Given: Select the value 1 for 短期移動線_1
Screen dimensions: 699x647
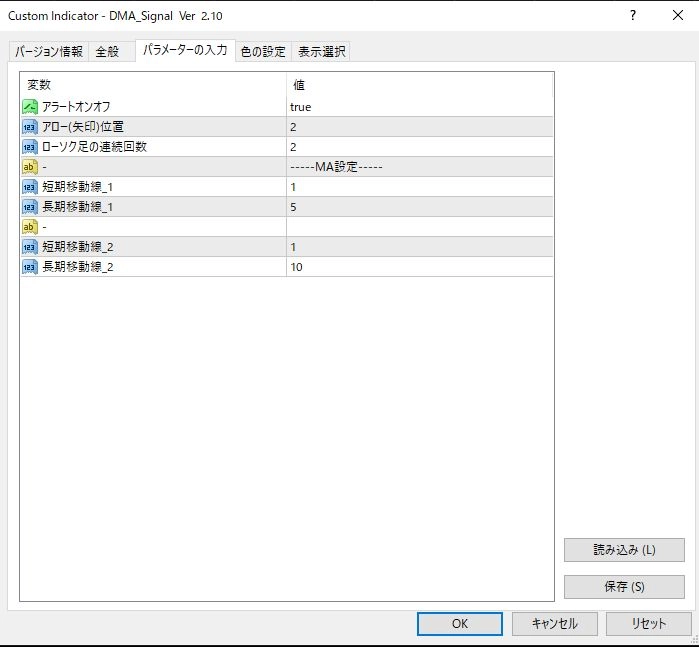Looking at the screenshot, I should pyautogui.click(x=293, y=187).
